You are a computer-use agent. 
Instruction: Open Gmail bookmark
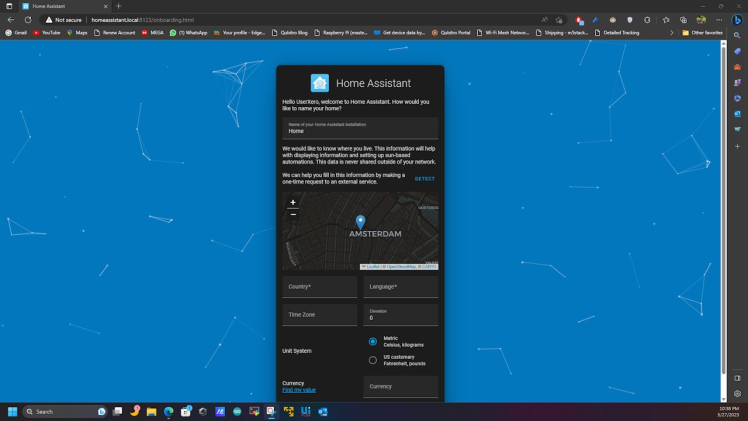[16, 33]
